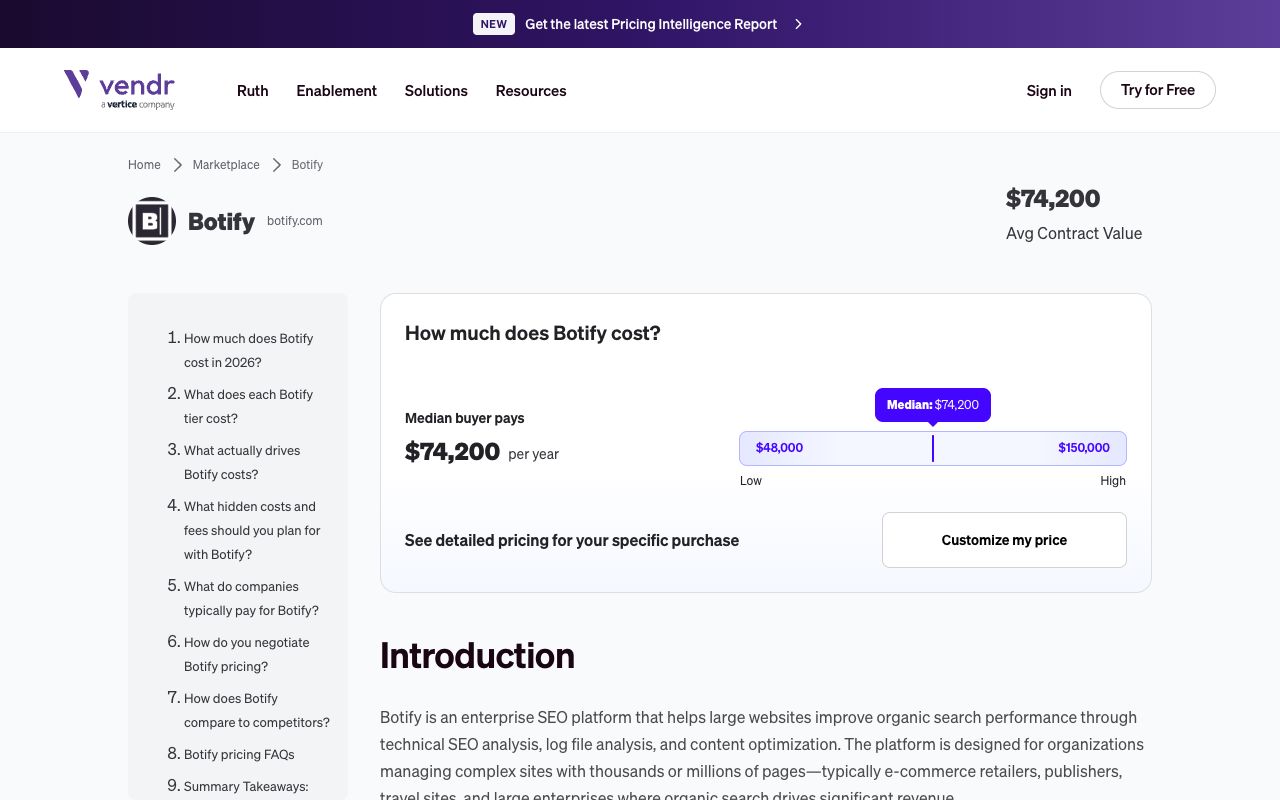Image resolution: width=1280 pixels, height=800 pixels.
Task: Click the $48,000 low price value
Action: (x=779, y=448)
